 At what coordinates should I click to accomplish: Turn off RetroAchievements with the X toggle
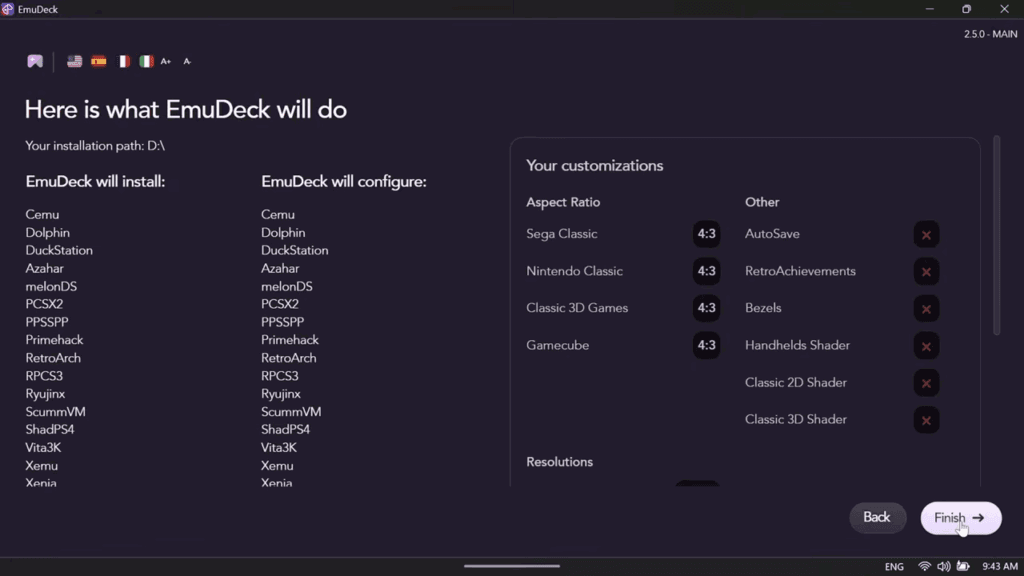coord(925,271)
